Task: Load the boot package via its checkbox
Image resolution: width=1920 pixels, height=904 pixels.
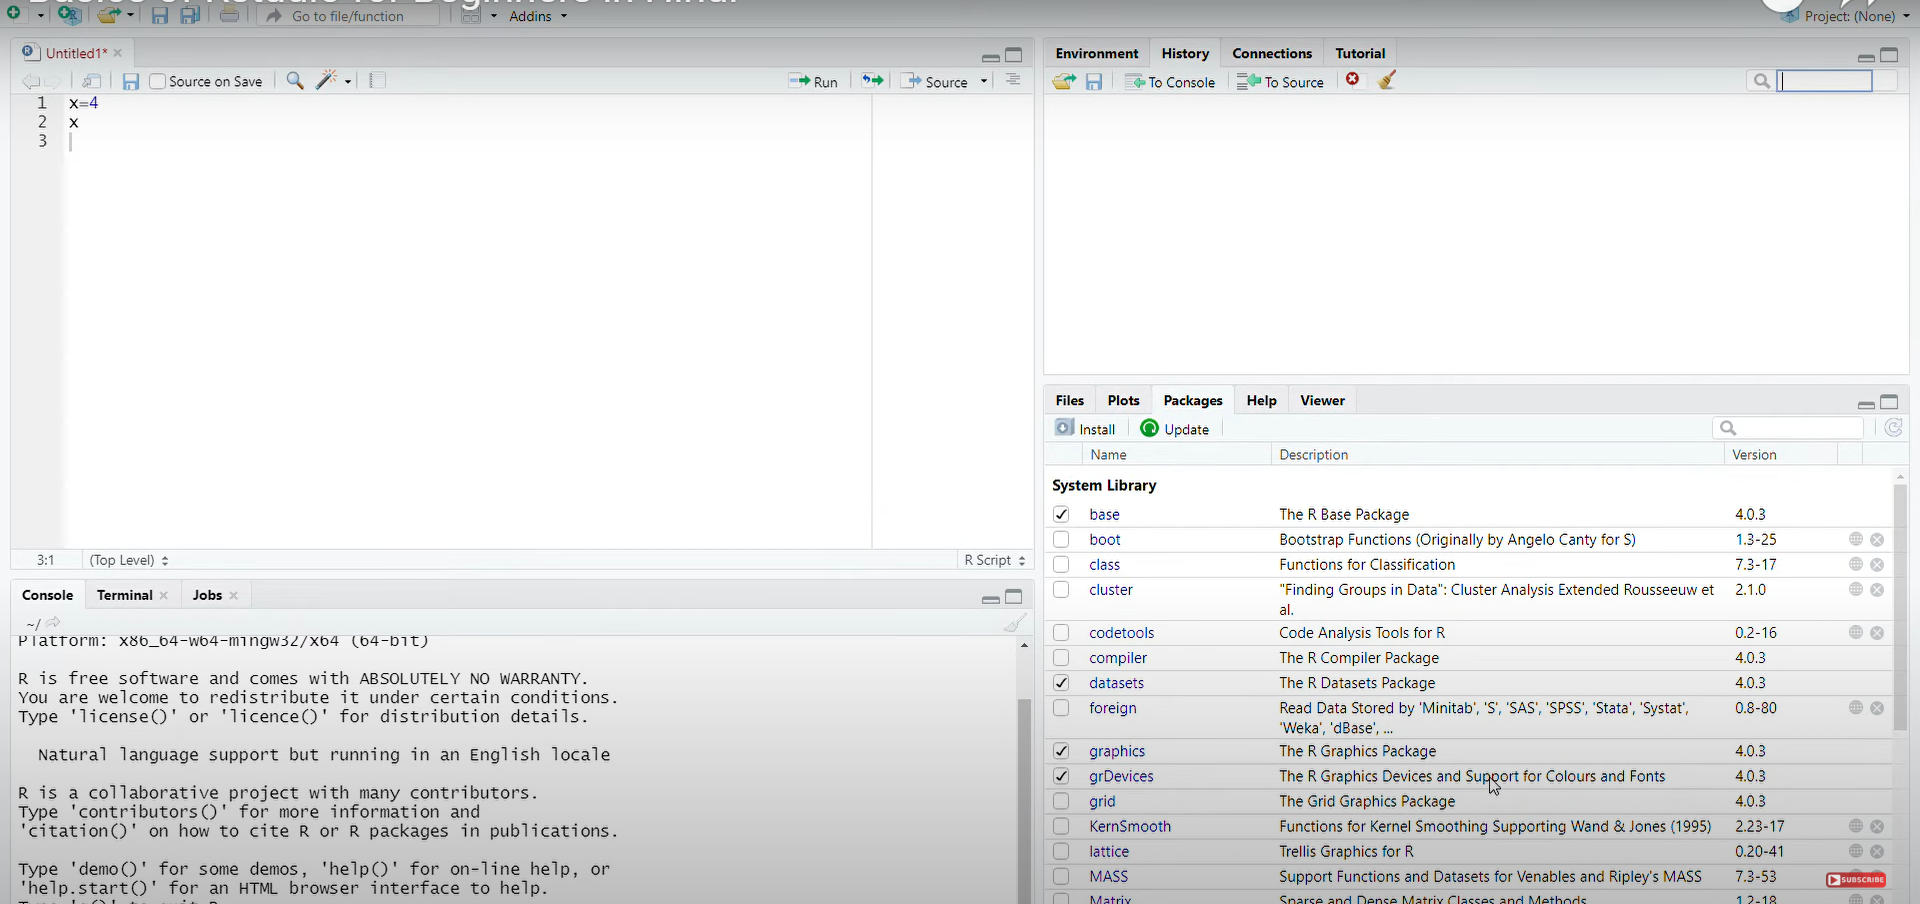Action: (1061, 539)
